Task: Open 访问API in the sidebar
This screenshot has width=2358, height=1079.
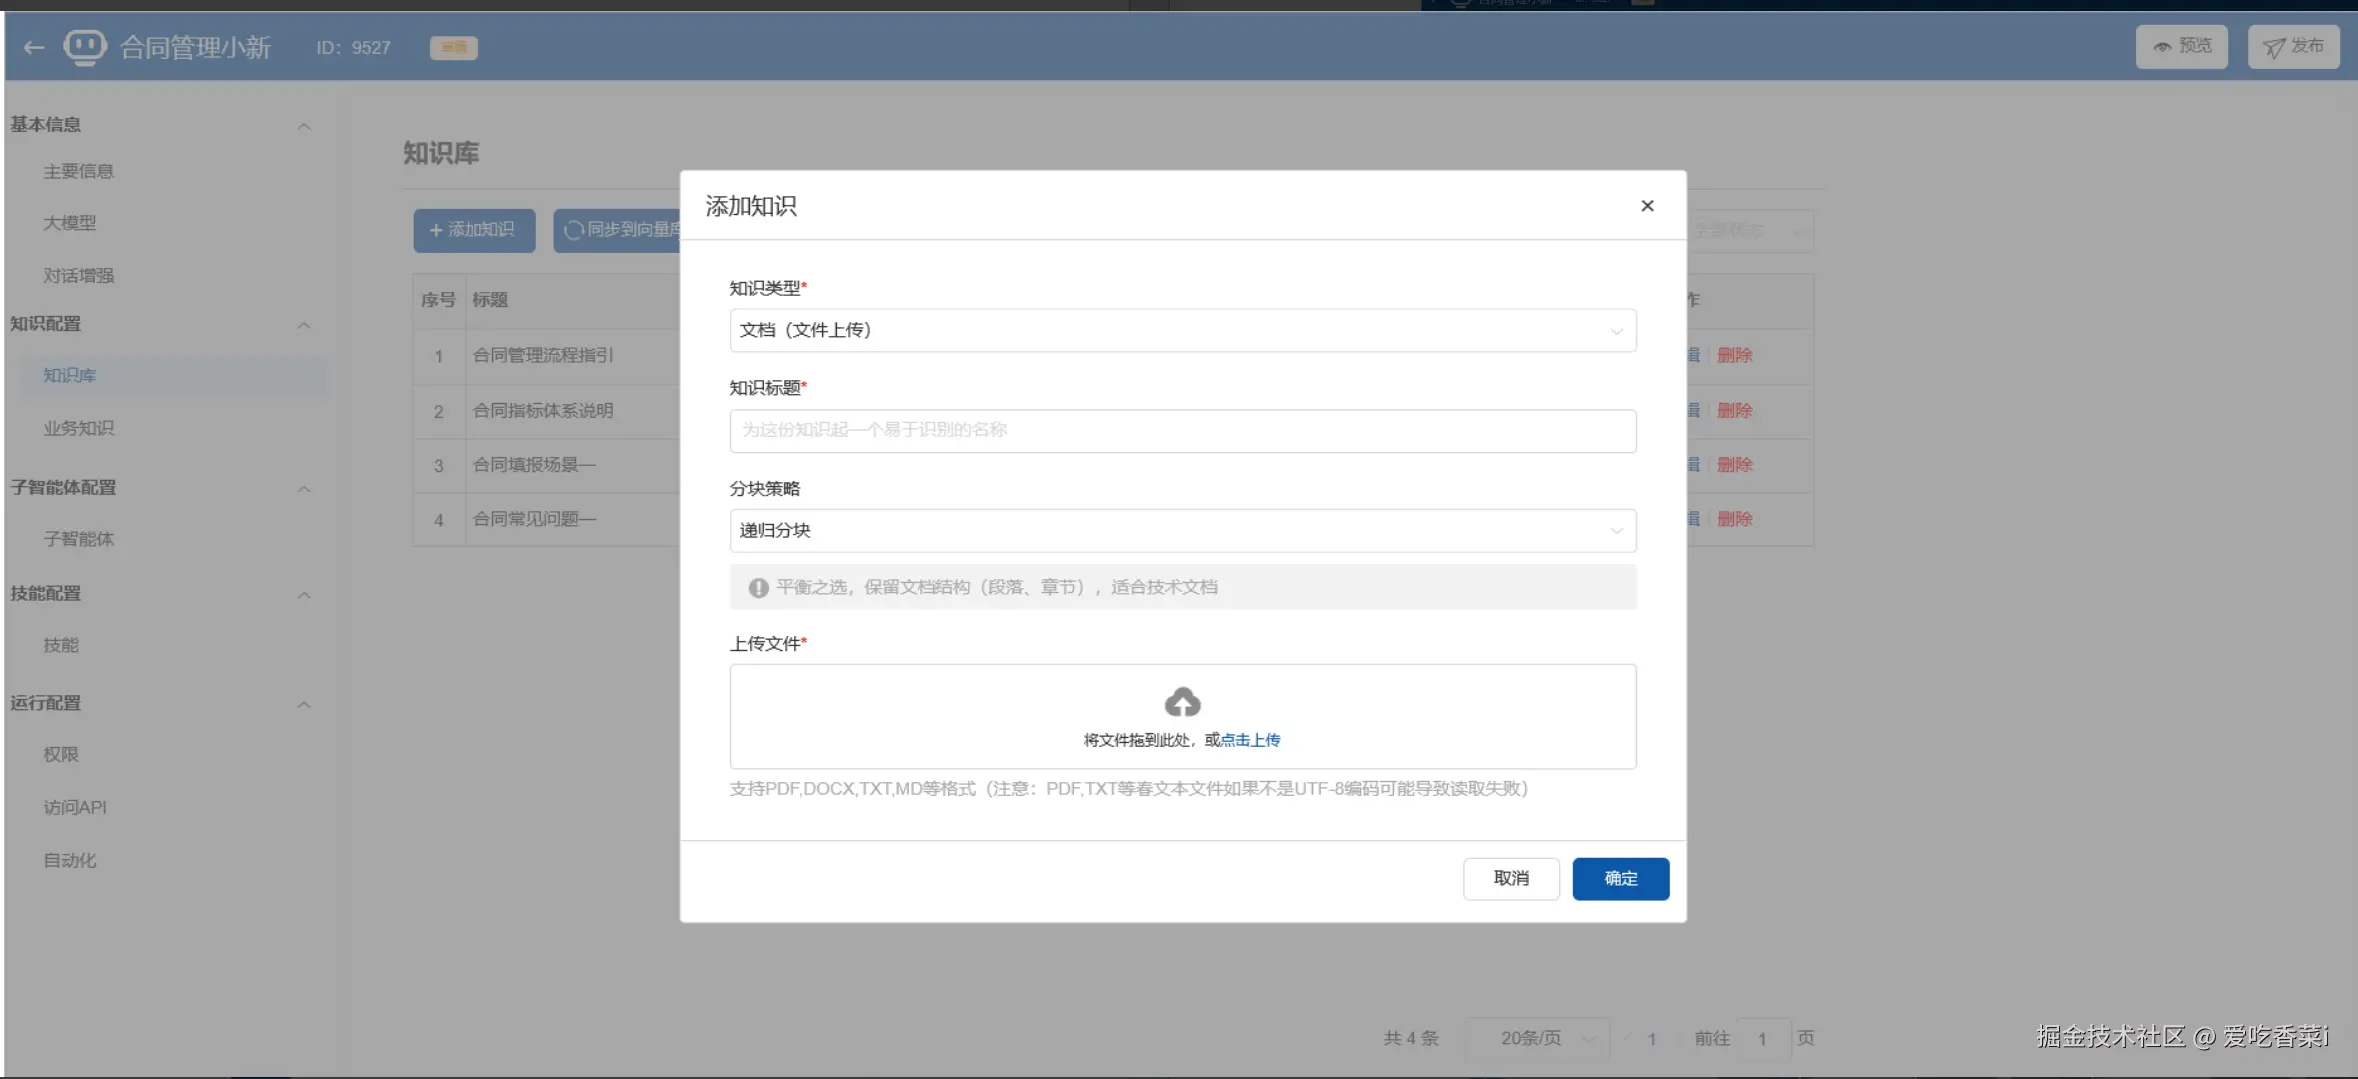Action: [75, 808]
